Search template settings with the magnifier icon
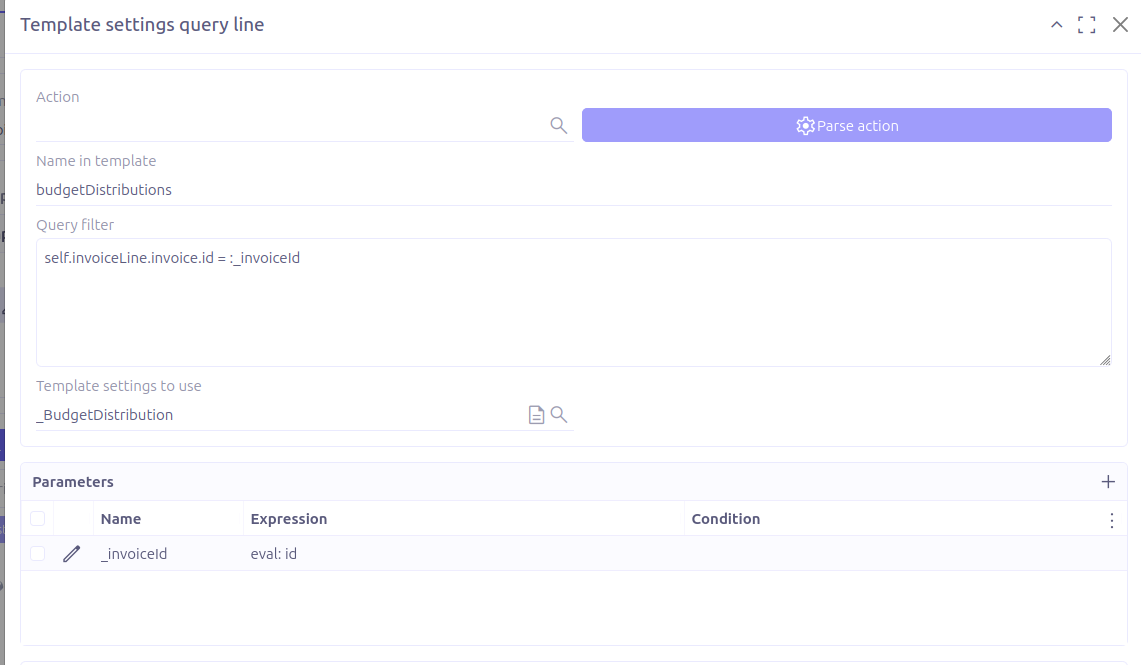Screen dimensions: 1141x665 click(x=559, y=413)
